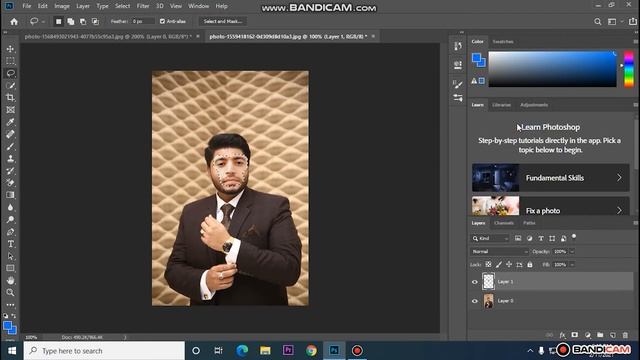This screenshot has height=360, width=640.
Task: Open the Opacity dropdown arrow
Action: pyautogui.click(x=572, y=251)
